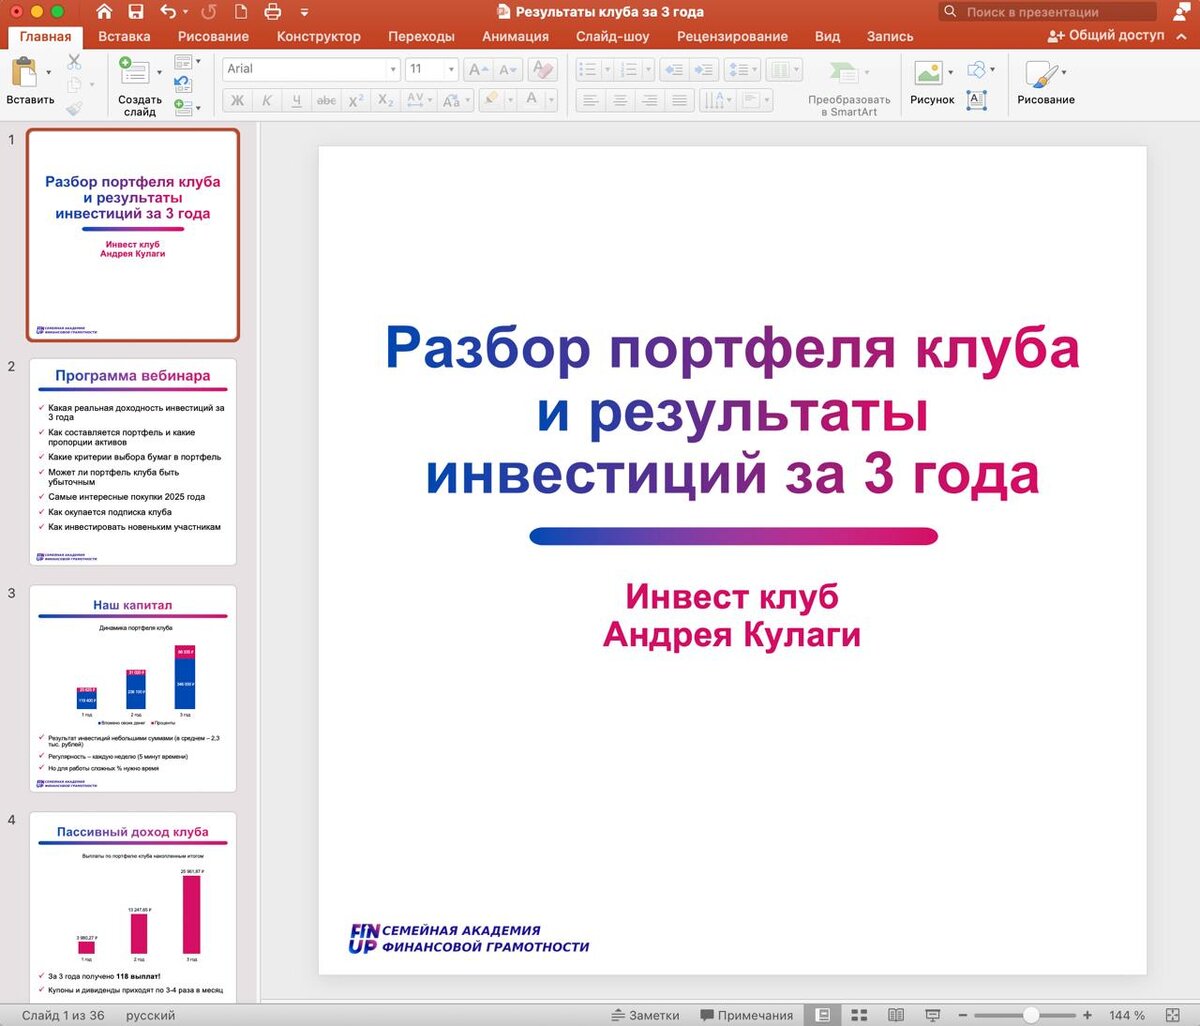Click the zoom slider handle
The image size is (1200, 1026).
[x=1030, y=1015]
